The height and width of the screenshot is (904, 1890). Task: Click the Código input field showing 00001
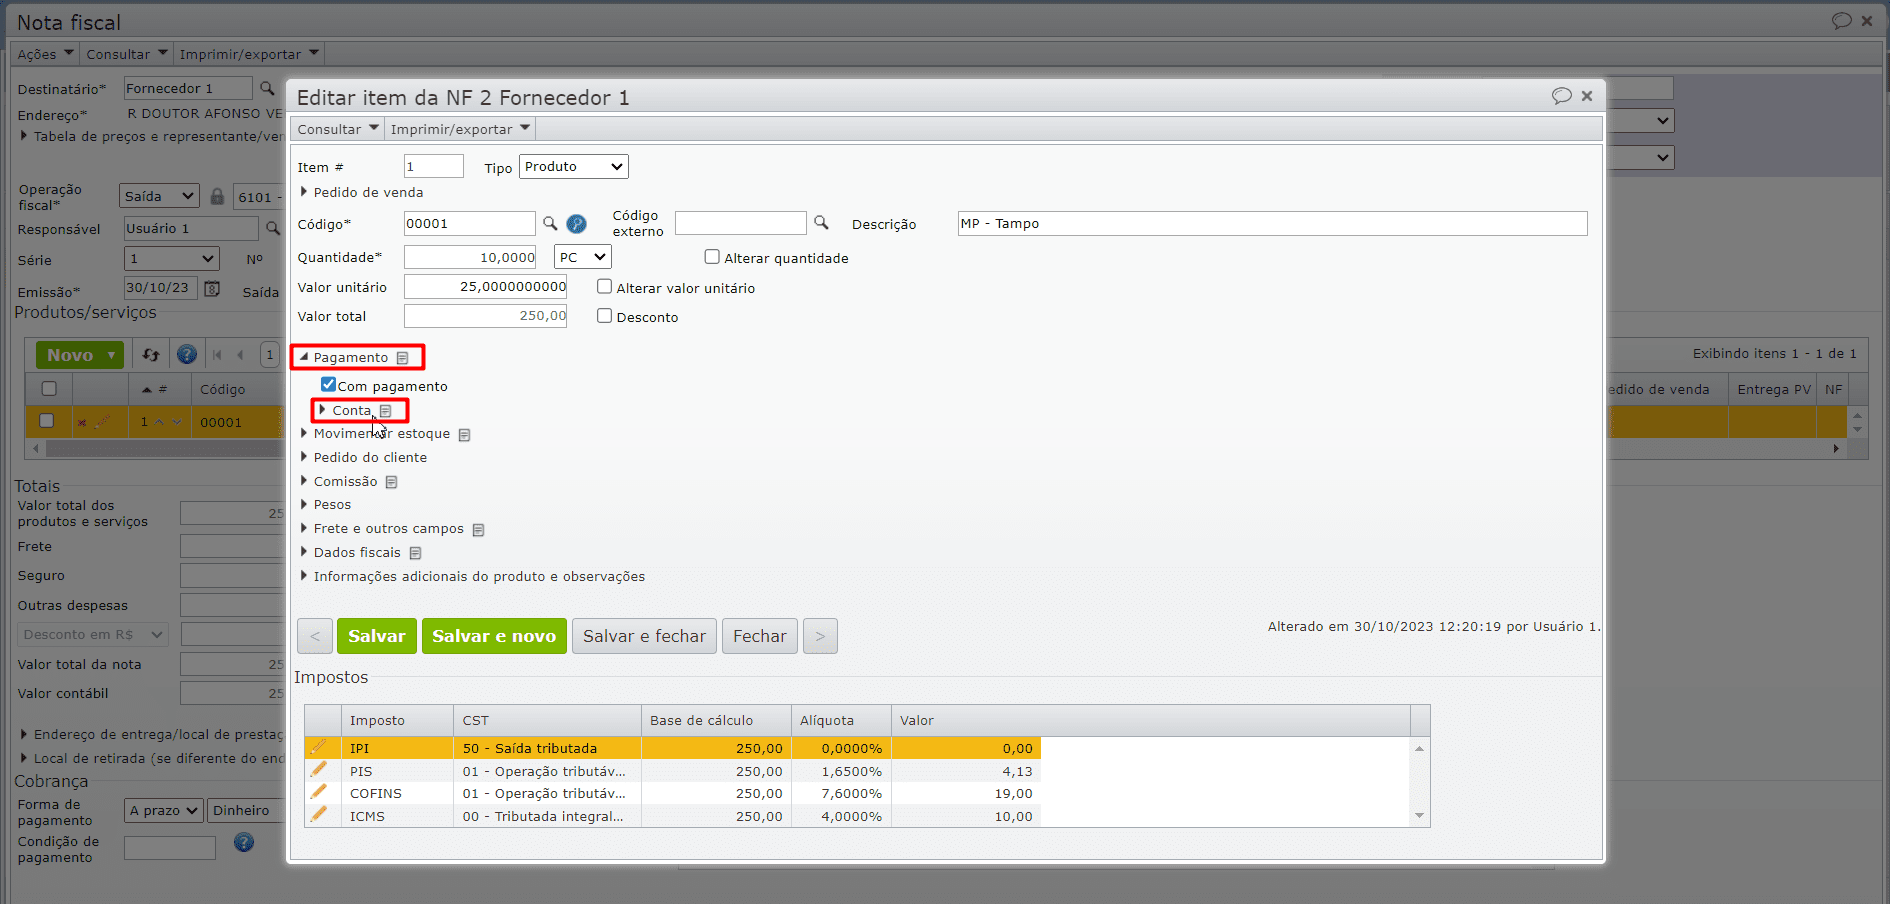470,224
